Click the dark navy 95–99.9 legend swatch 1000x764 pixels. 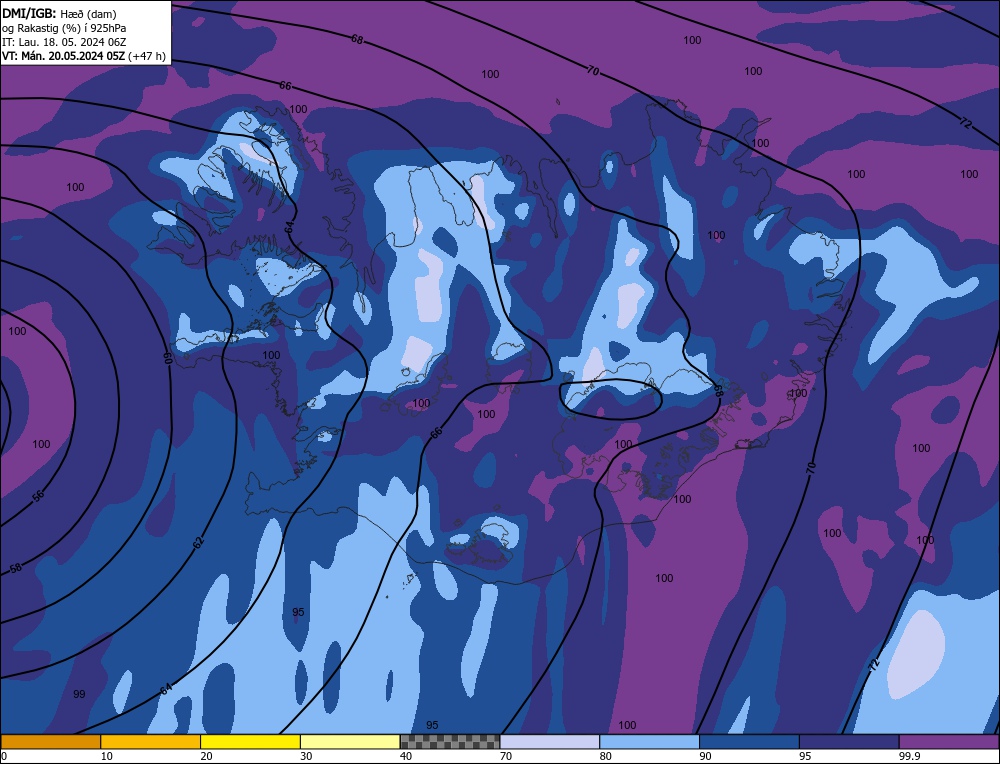click(x=849, y=741)
